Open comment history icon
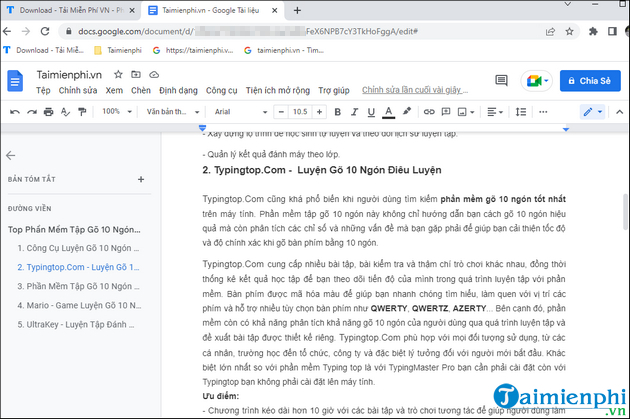Screen dimensions: 630x419 501,80
